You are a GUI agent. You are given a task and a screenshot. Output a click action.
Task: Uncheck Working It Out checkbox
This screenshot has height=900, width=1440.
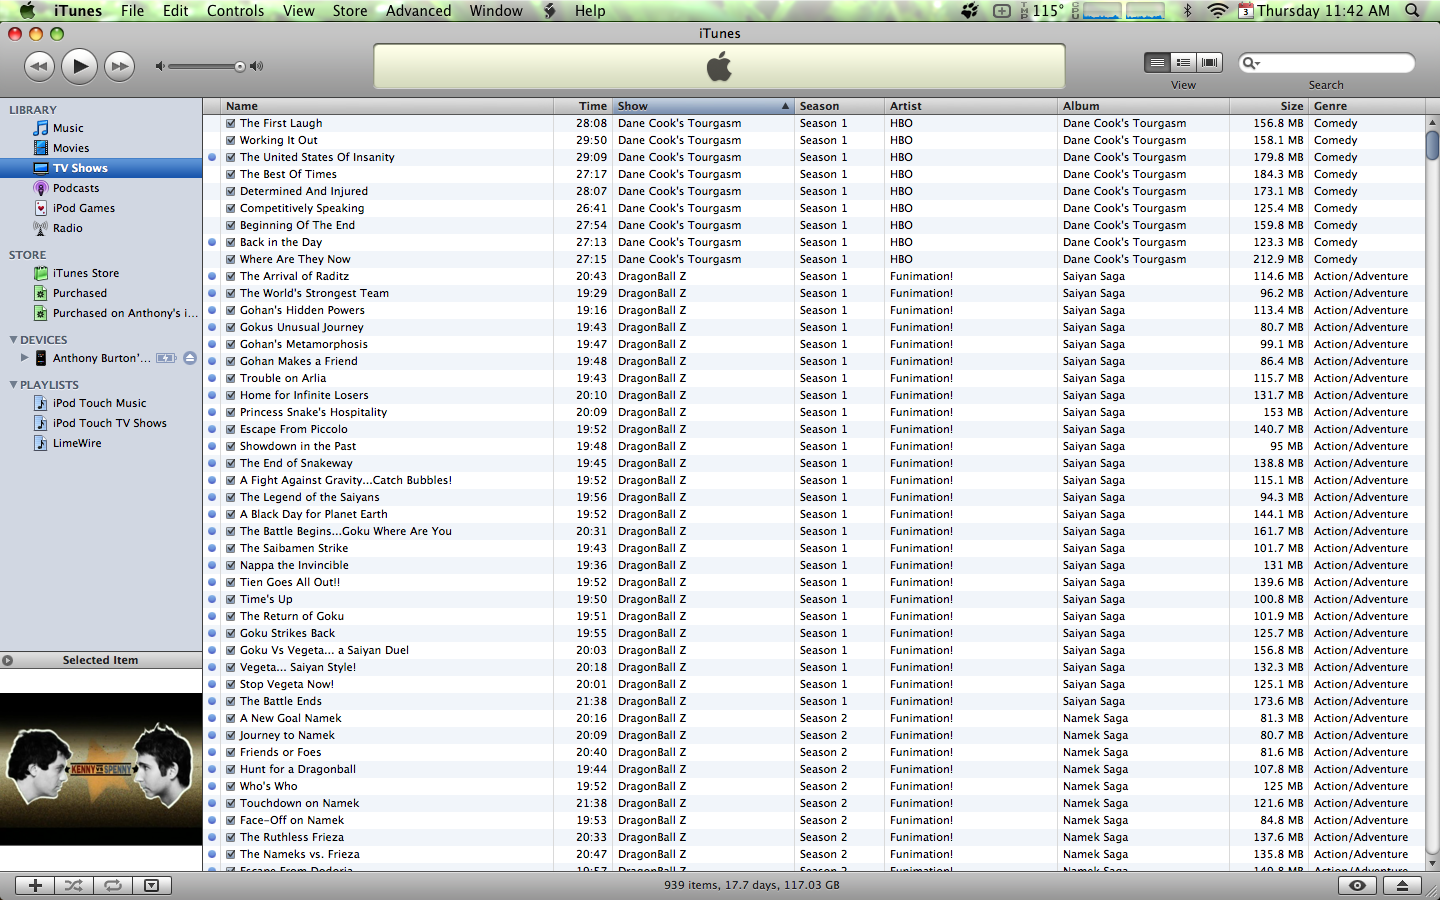click(x=231, y=141)
